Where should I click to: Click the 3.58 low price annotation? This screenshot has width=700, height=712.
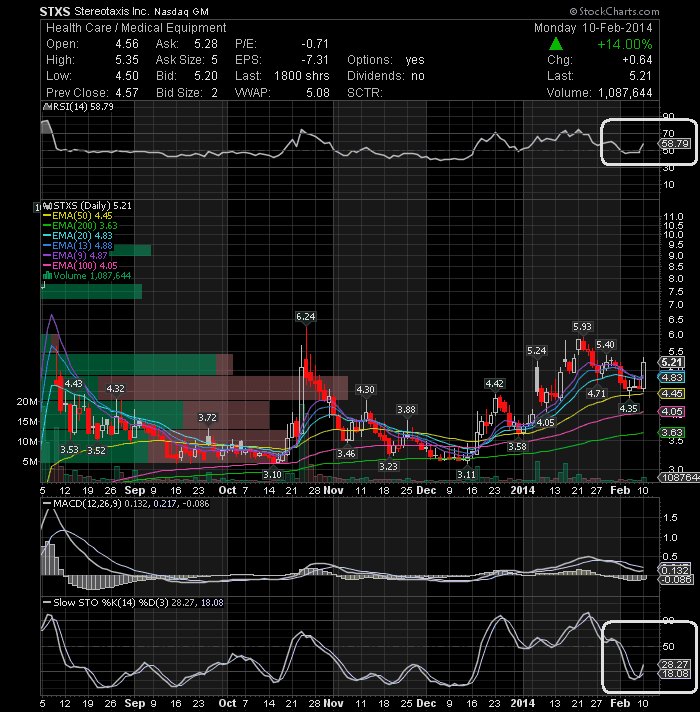(518, 447)
